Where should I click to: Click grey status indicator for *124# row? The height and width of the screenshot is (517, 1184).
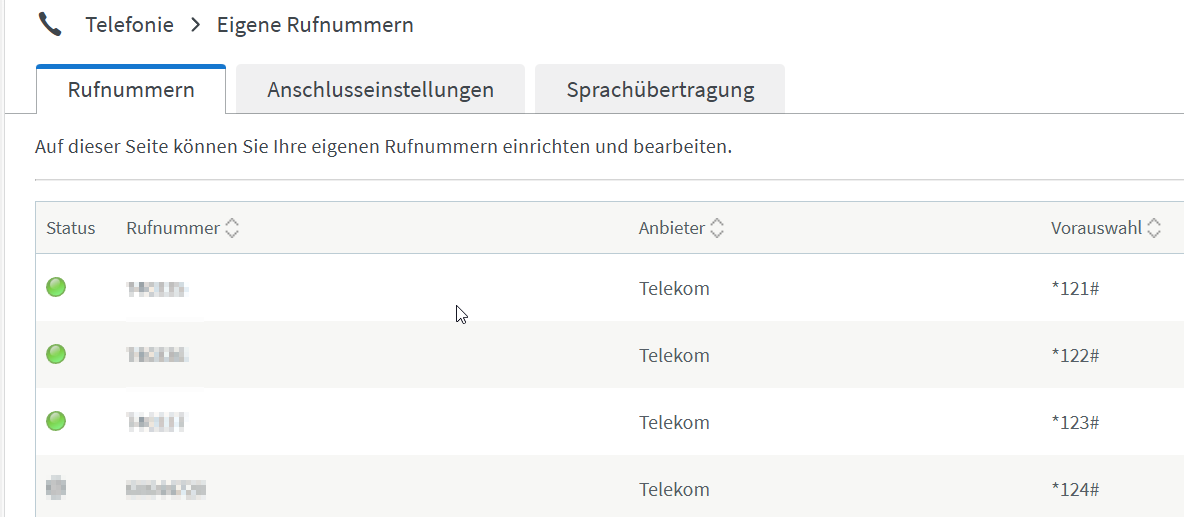pyautogui.click(x=56, y=488)
